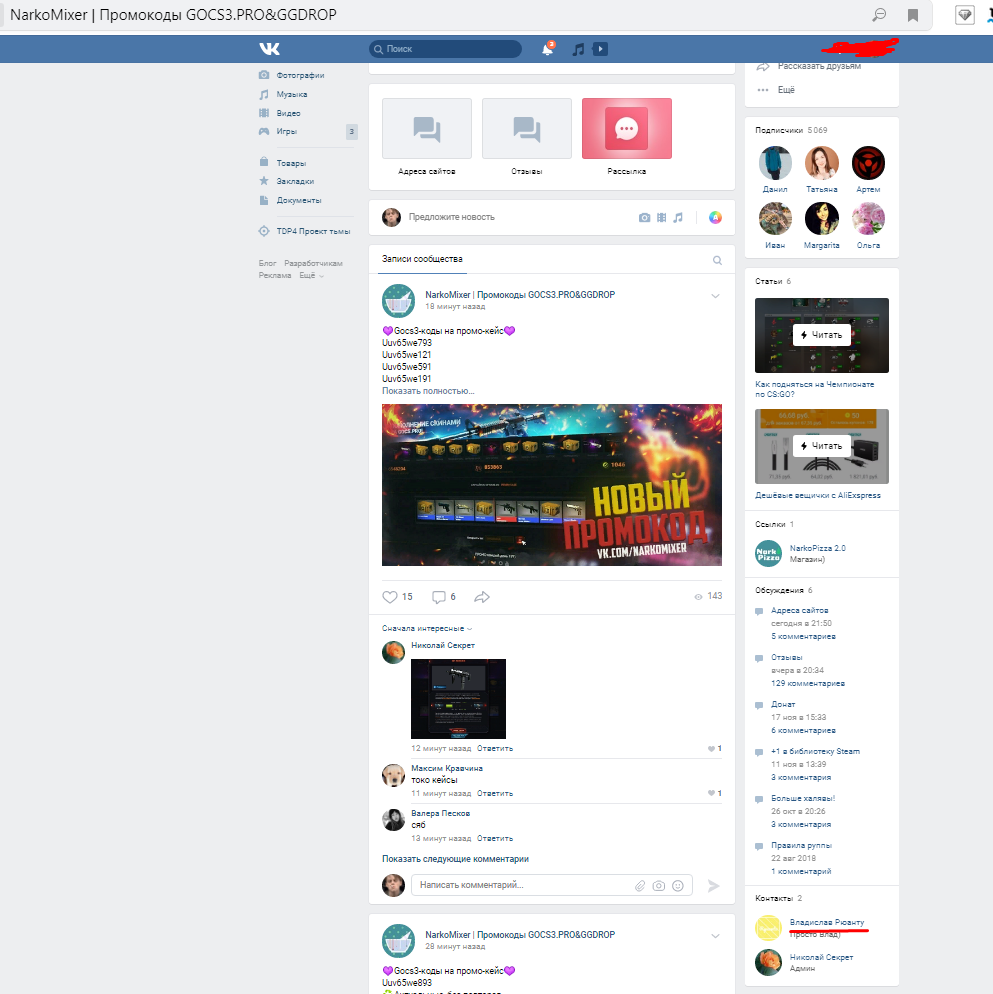
Task: Expand post options chevron of first post
Action: click(715, 296)
